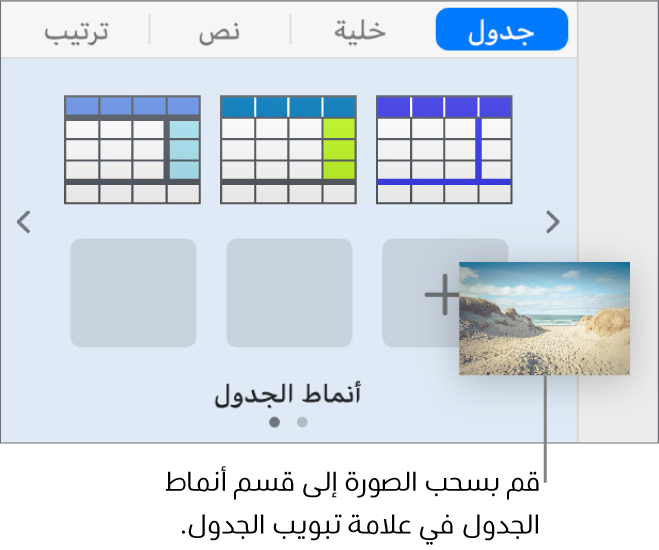The width and height of the screenshot is (659, 550).
Task: Click the callout line below the beach photo
Action: pos(546,420)
